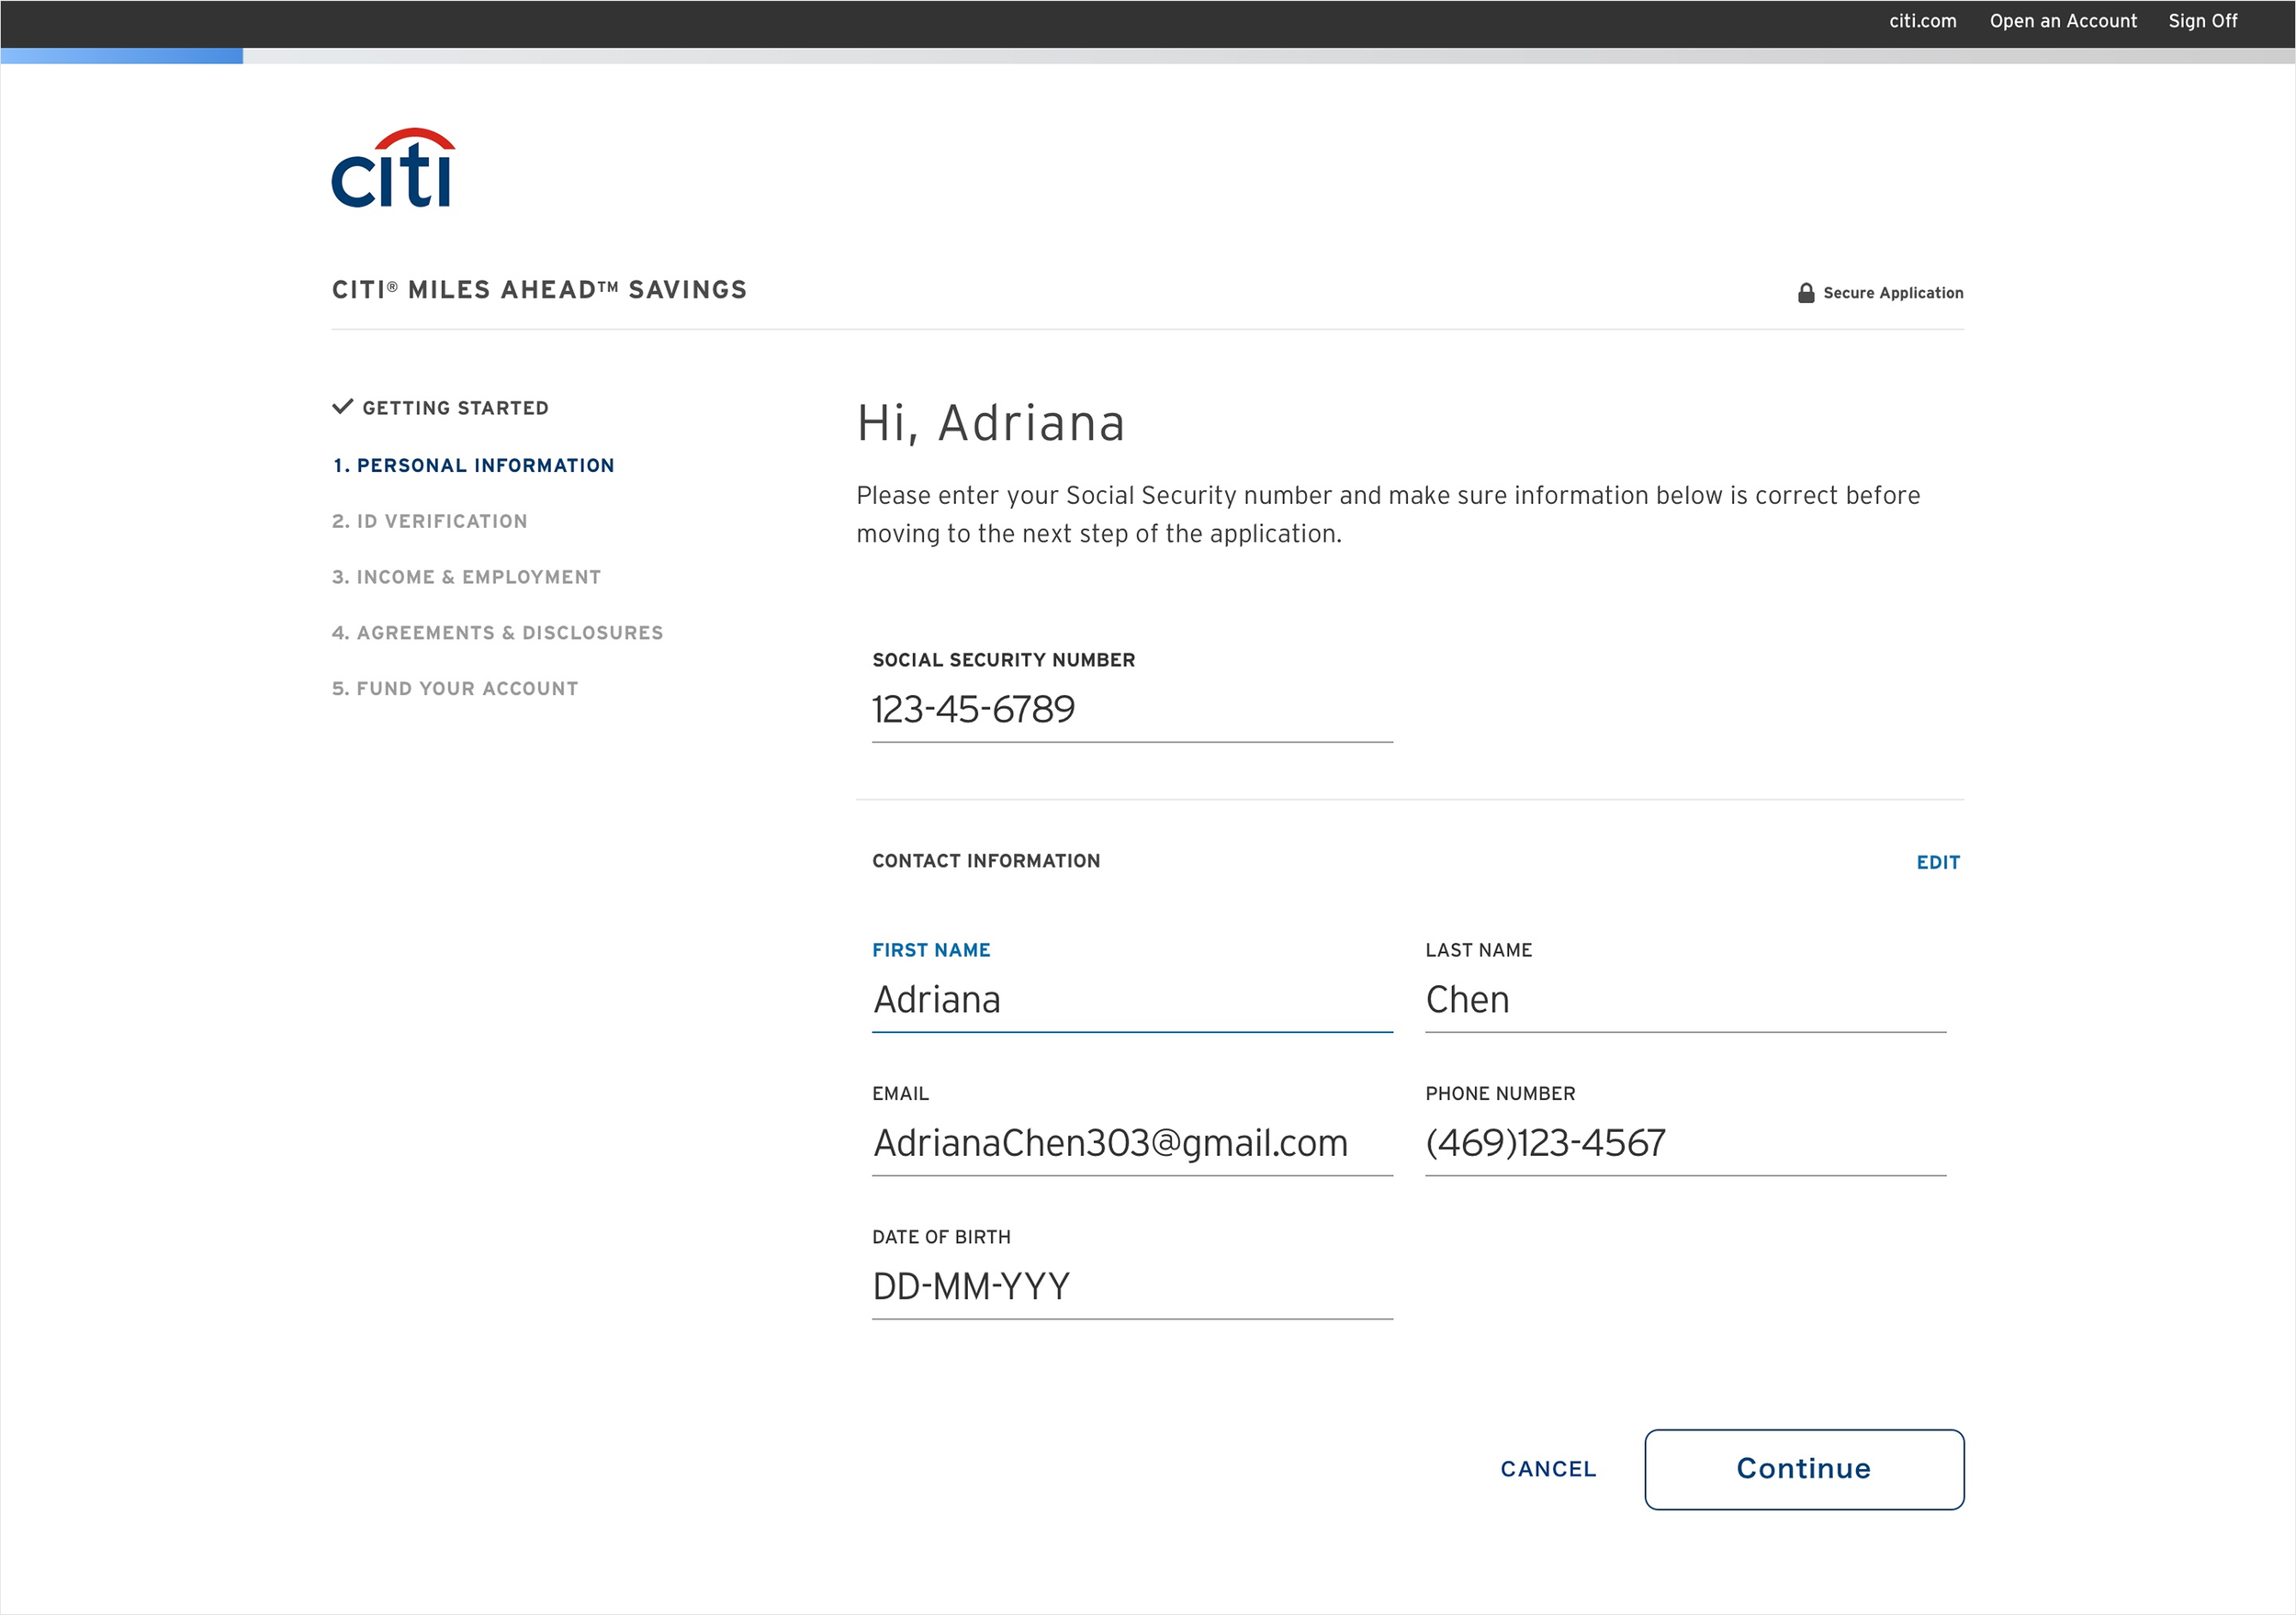2296x1615 pixels.
Task: Focus the First Name field
Action: tap(1131, 1000)
